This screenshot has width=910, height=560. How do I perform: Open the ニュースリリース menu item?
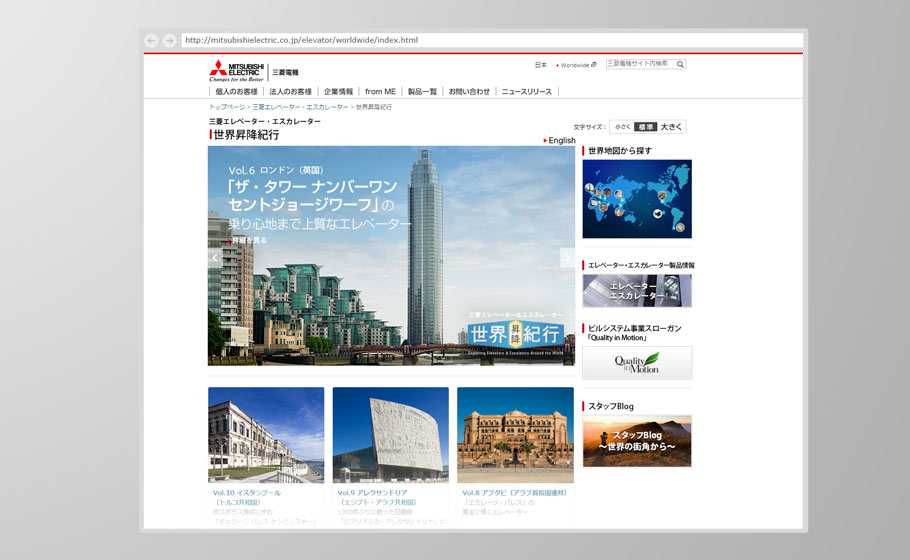[x=526, y=92]
